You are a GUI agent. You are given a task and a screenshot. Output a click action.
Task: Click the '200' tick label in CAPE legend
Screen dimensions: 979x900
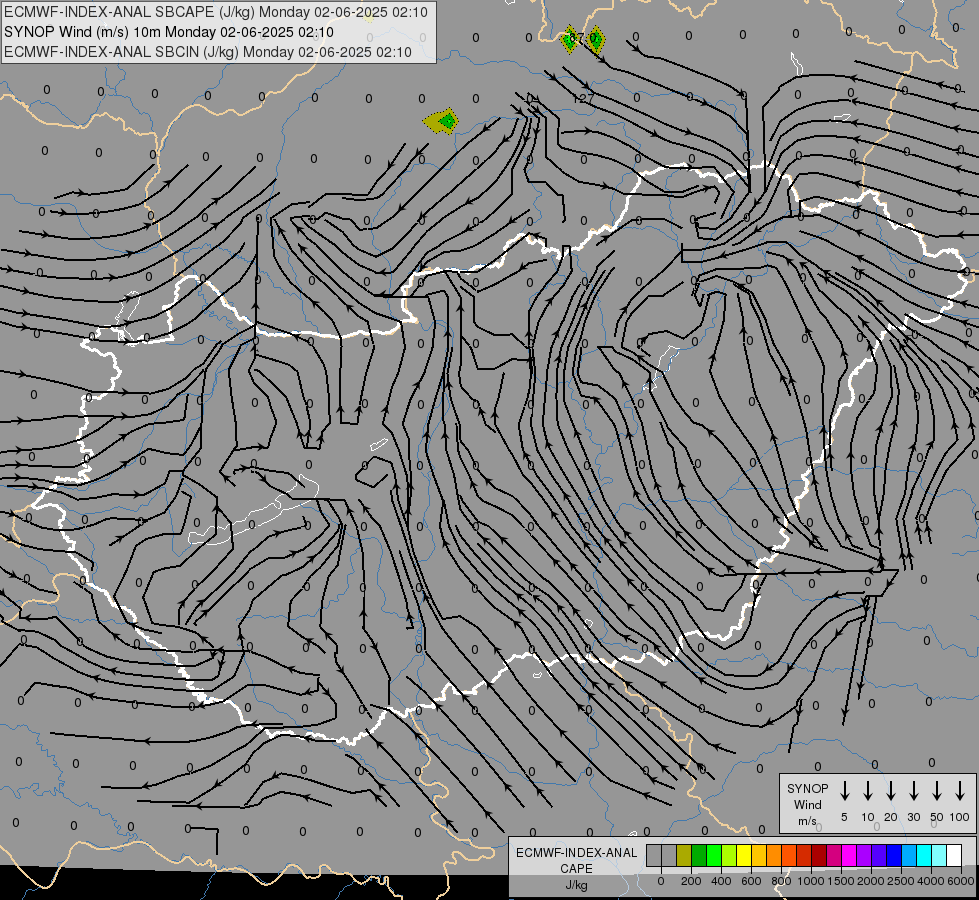click(691, 881)
